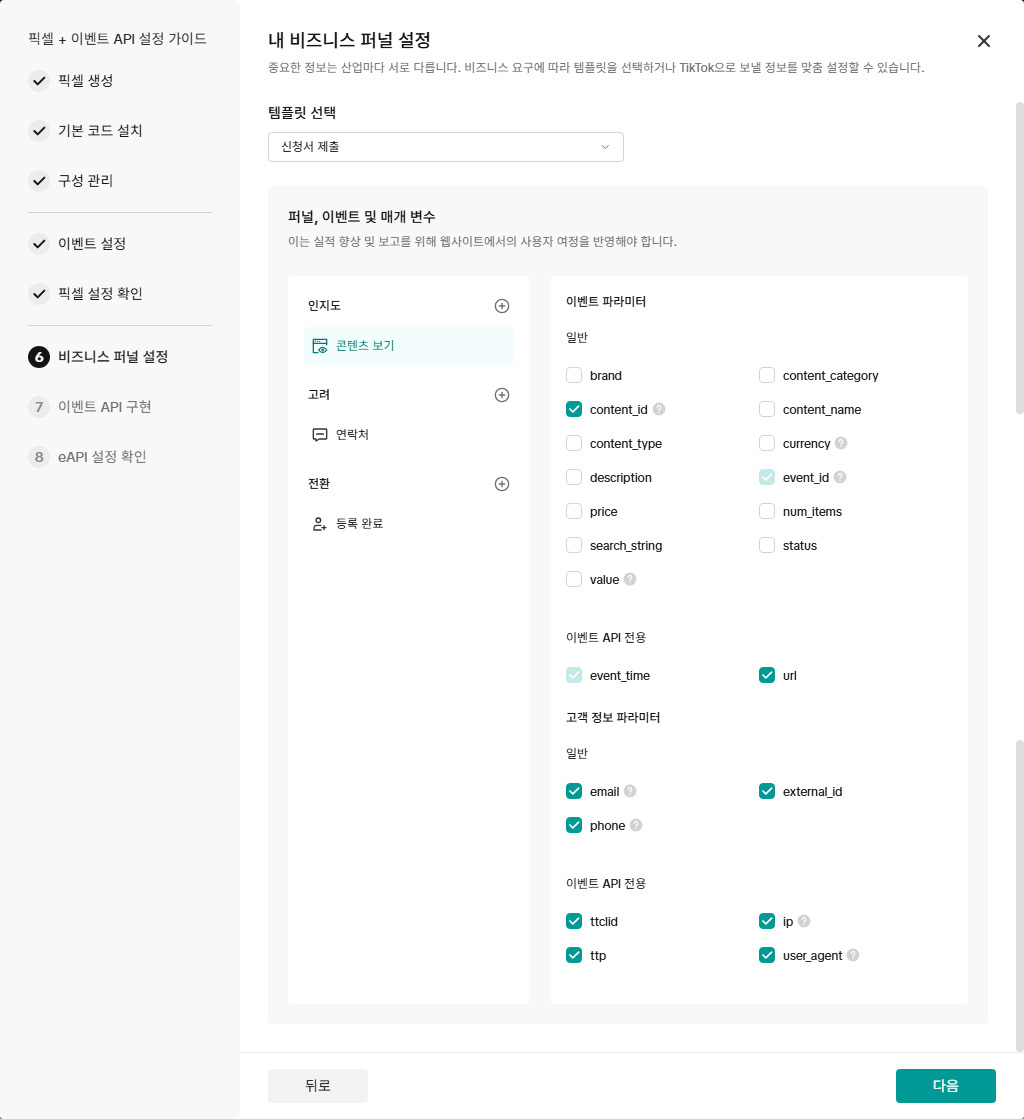Image resolution: width=1024 pixels, height=1119 pixels.
Task: Click the help icon beside content_id
Action: 659,409
